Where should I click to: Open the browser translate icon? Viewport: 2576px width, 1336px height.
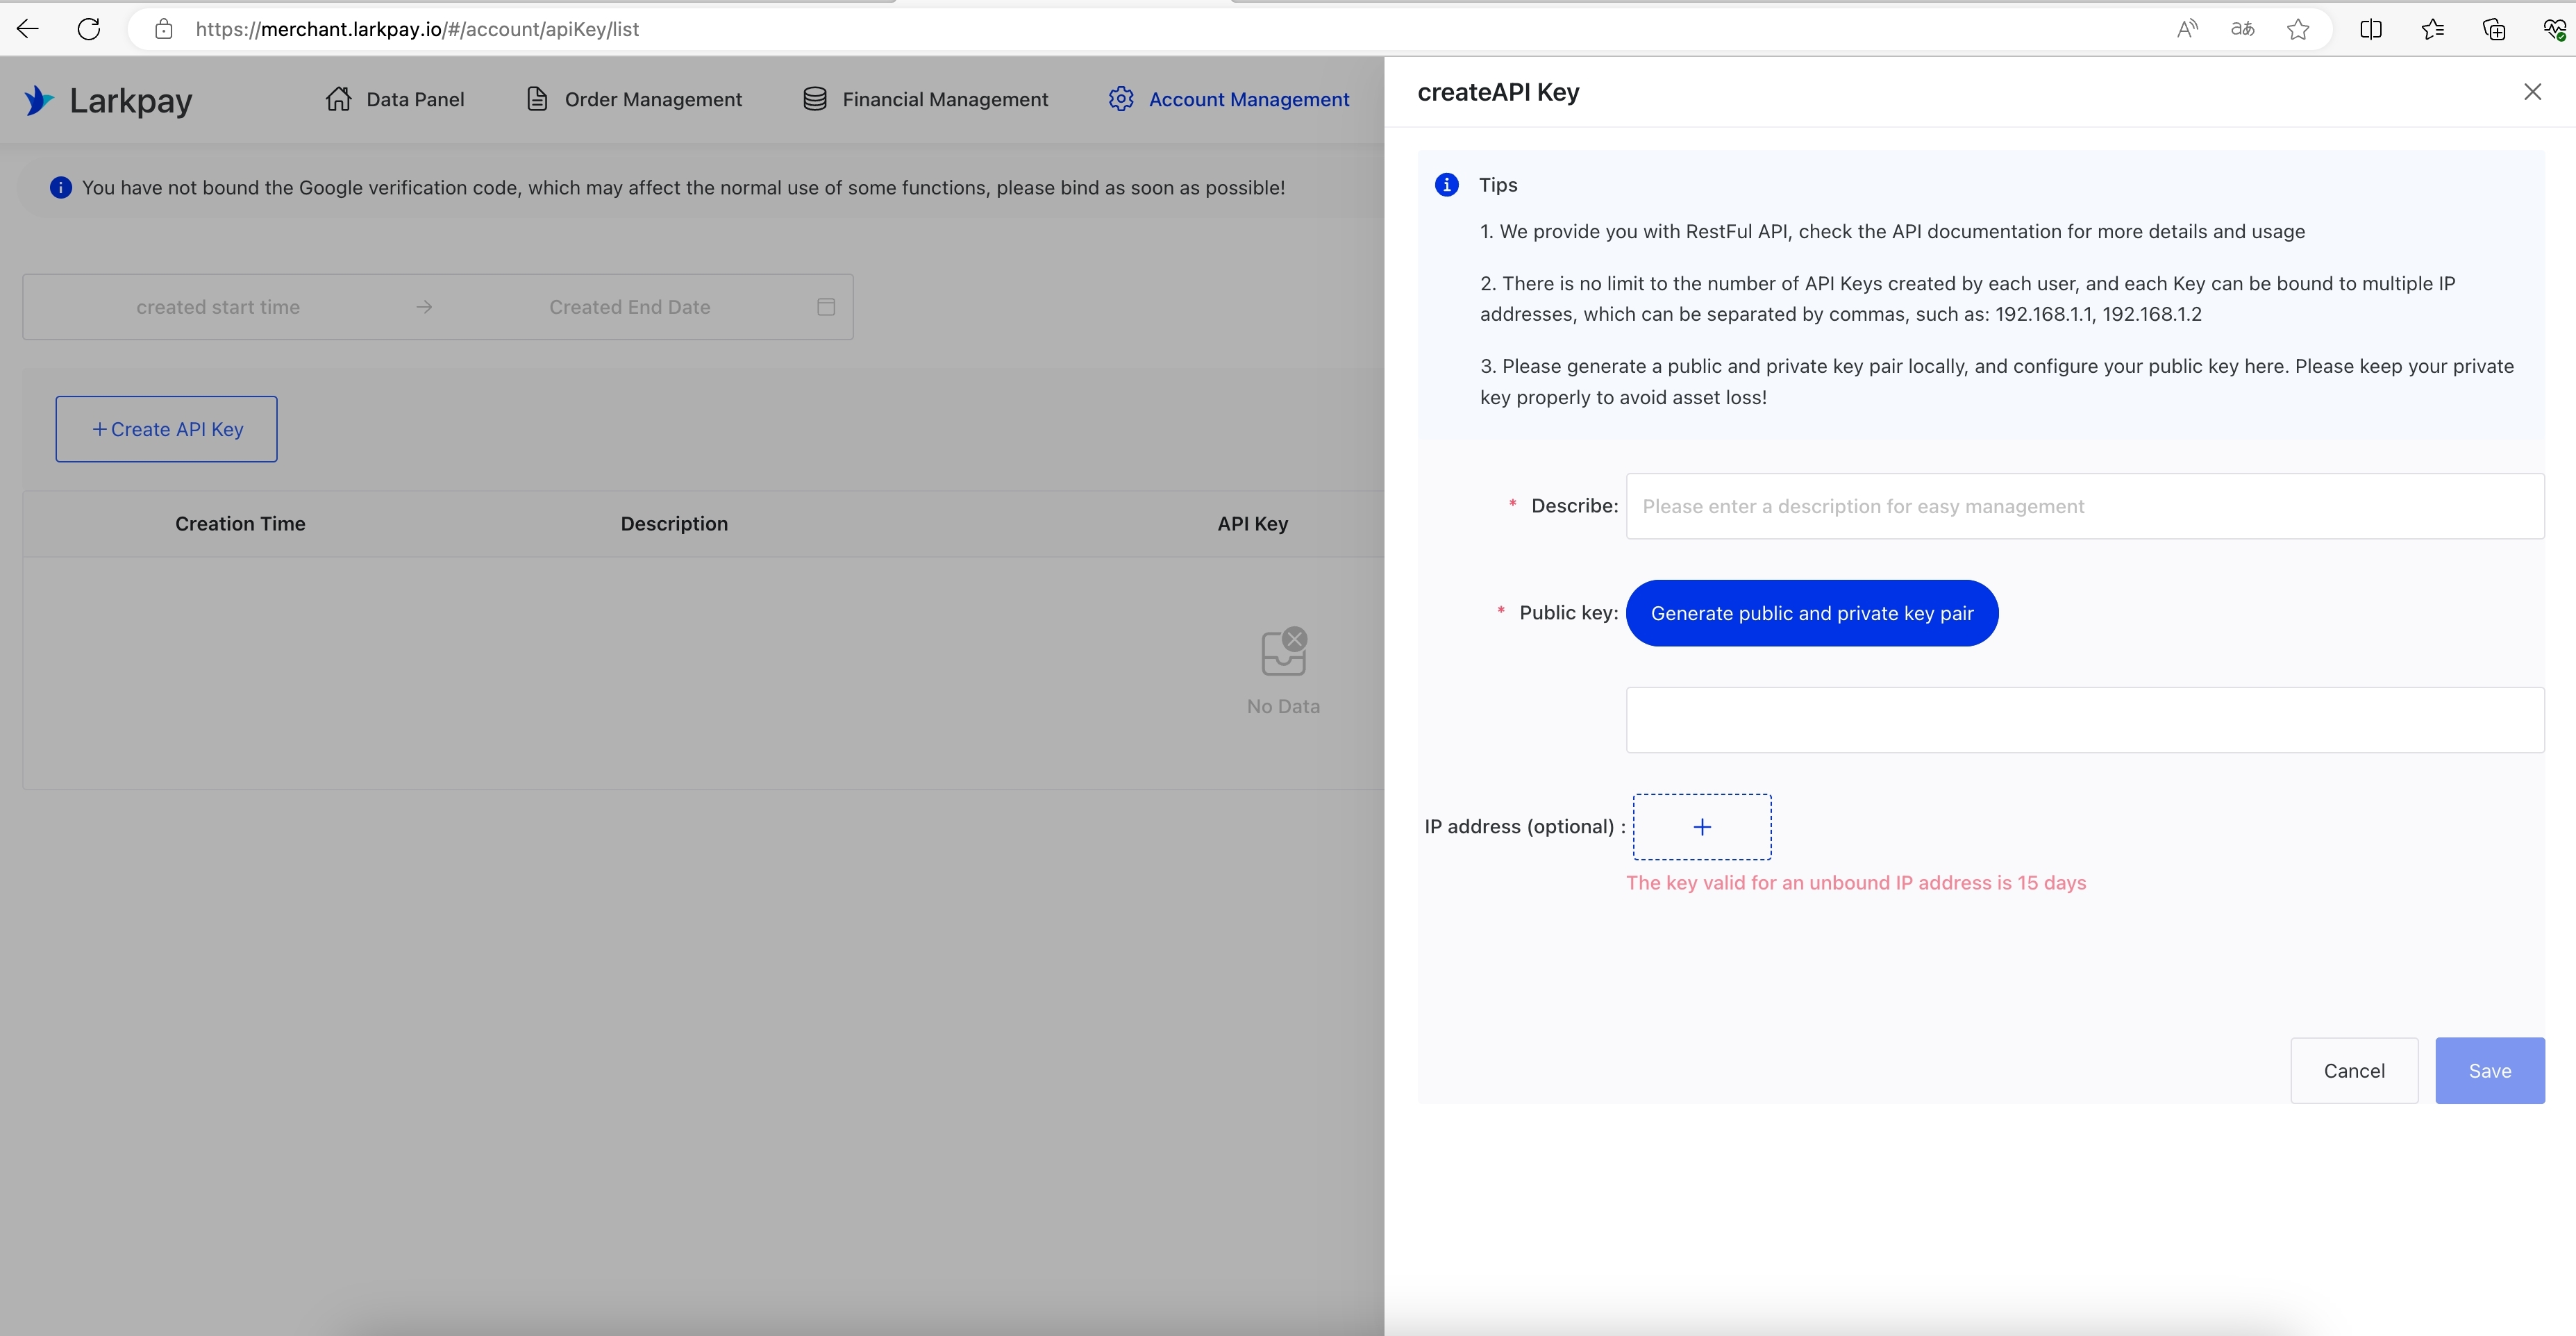[2242, 29]
